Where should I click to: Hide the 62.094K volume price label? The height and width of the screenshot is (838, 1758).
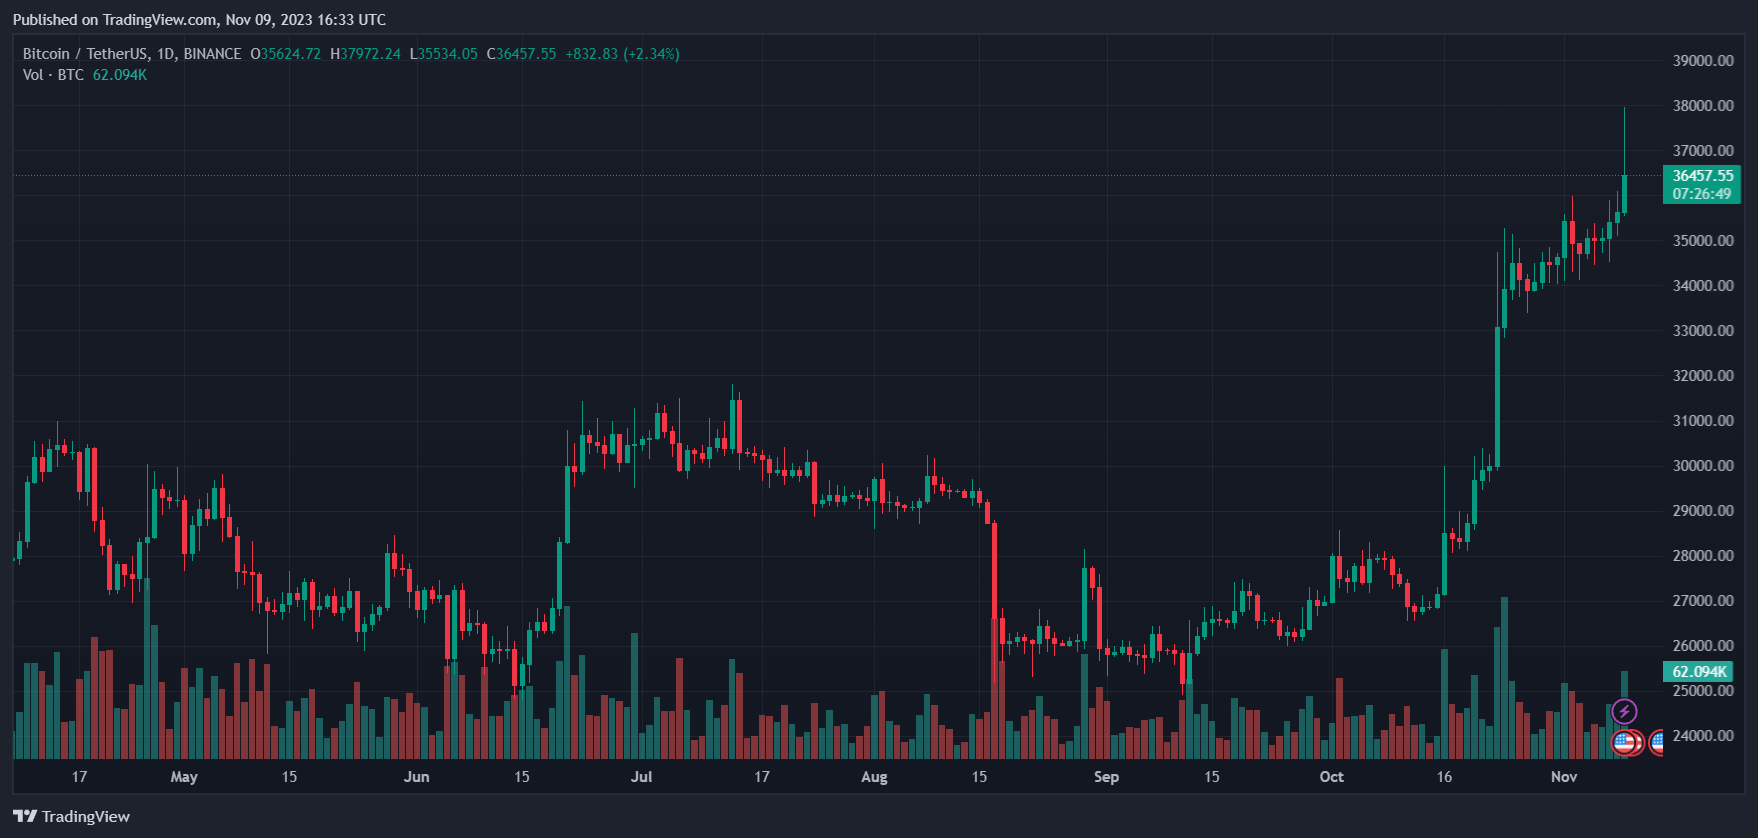1699,672
